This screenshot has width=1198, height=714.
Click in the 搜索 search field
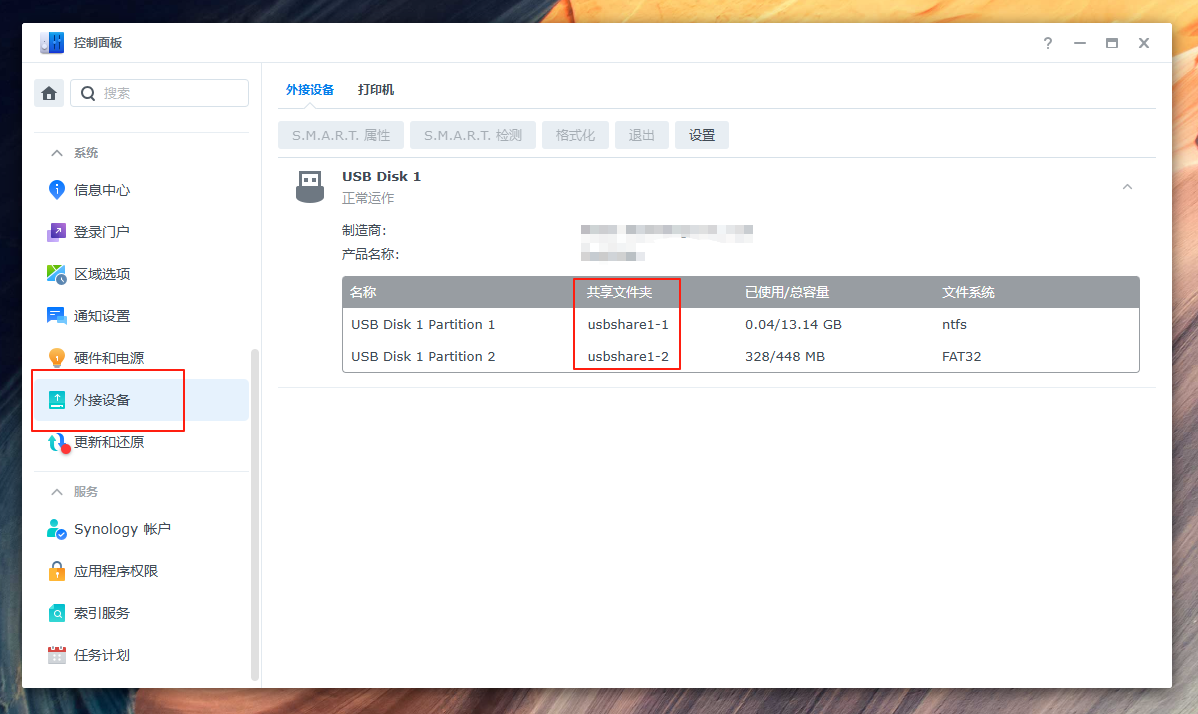click(x=170, y=93)
